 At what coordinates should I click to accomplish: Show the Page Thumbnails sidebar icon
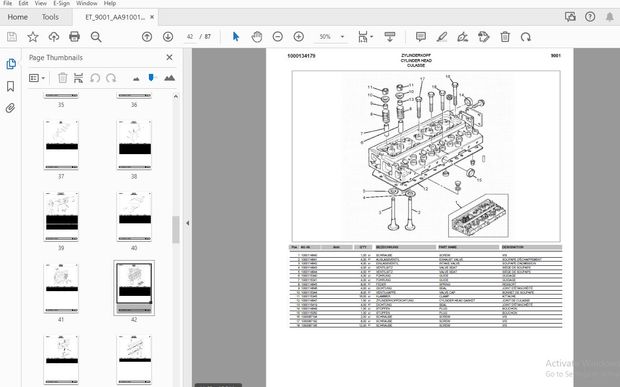11,64
